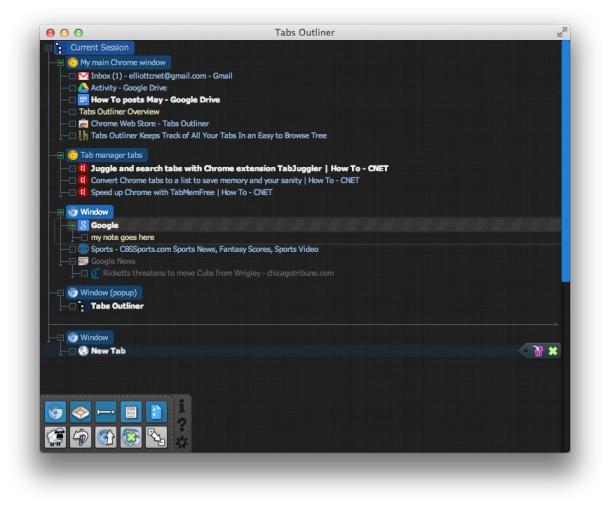Select Sports - CBSSports.com entry
The width and height of the screenshot is (610, 508).
coord(204,249)
